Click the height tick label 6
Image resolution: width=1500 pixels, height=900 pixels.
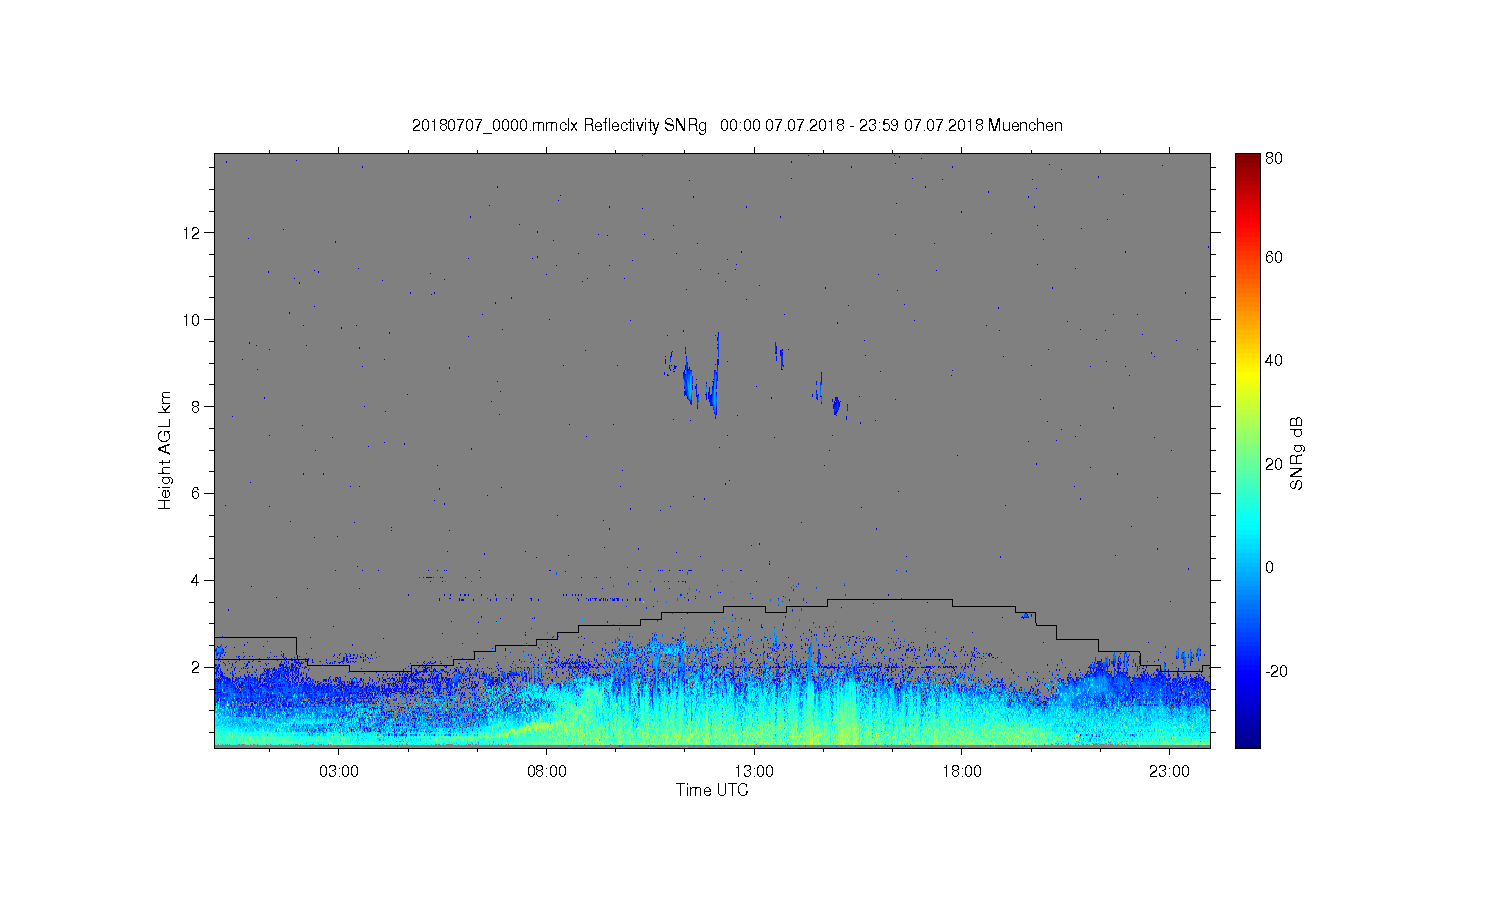(x=195, y=493)
